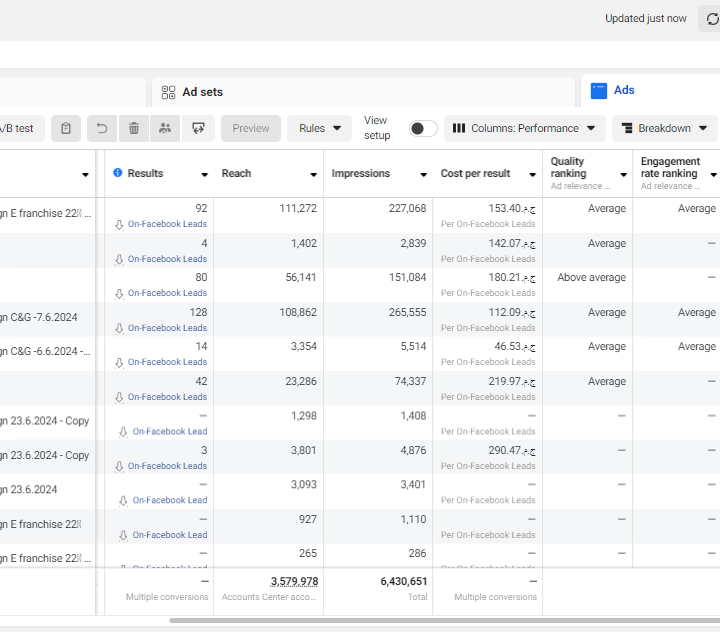Select the Ads tab
The image size is (720, 632).
coord(624,90)
